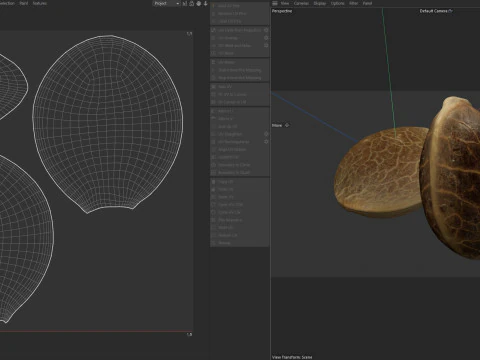480x360 pixels.
Task: Open settings gear beside UV Rectangularize
Action: [266, 142]
